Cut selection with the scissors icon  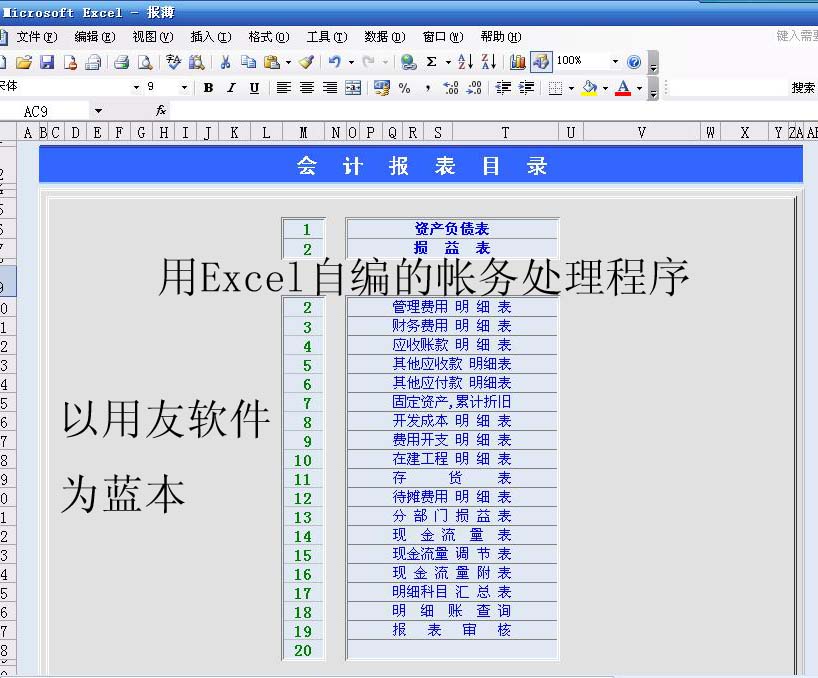(225, 62)
